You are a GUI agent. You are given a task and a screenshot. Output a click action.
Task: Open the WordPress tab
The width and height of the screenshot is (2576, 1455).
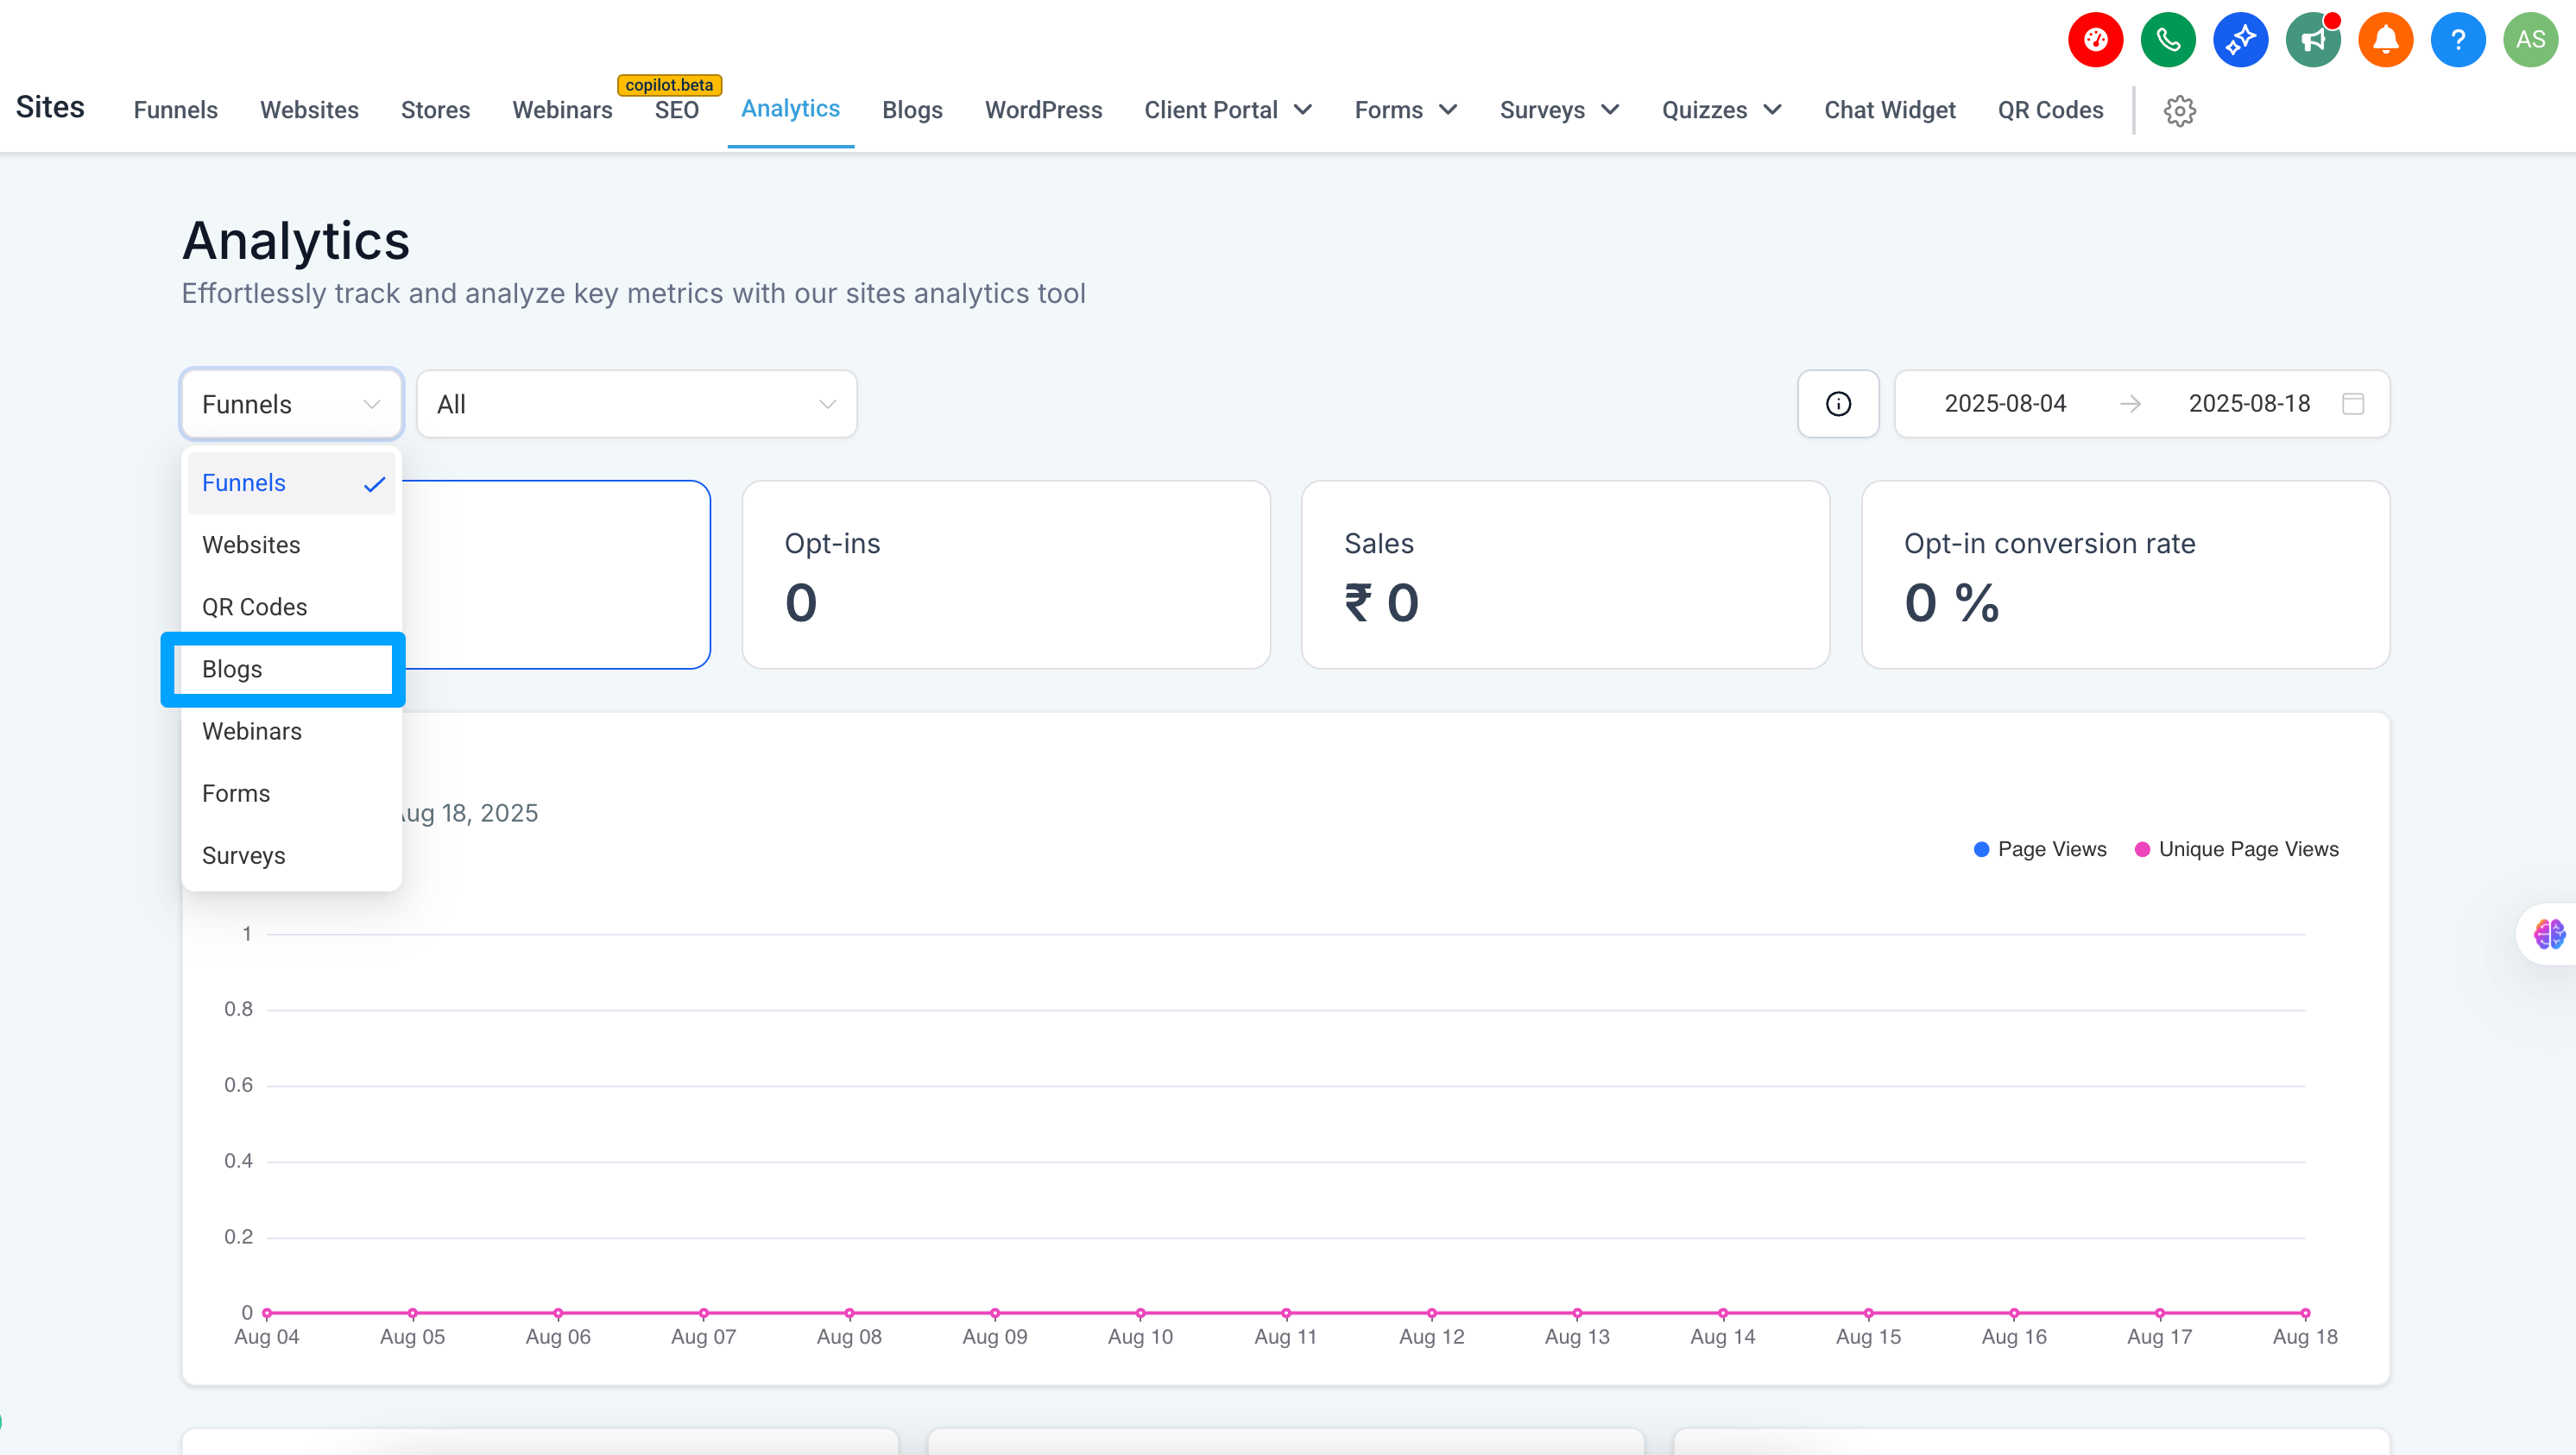[x=1043, y=110]
